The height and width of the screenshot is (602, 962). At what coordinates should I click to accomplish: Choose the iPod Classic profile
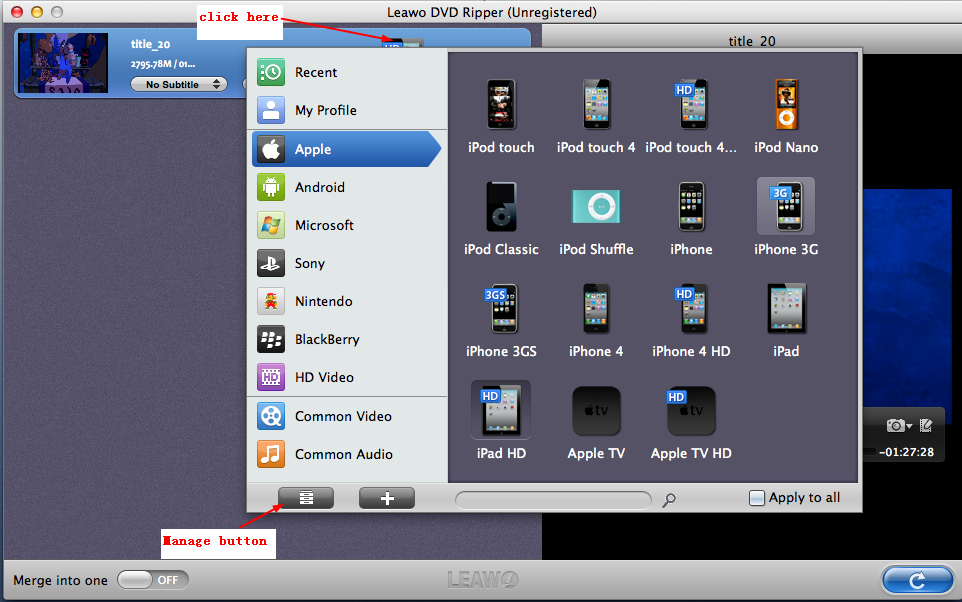coord(501,218)
